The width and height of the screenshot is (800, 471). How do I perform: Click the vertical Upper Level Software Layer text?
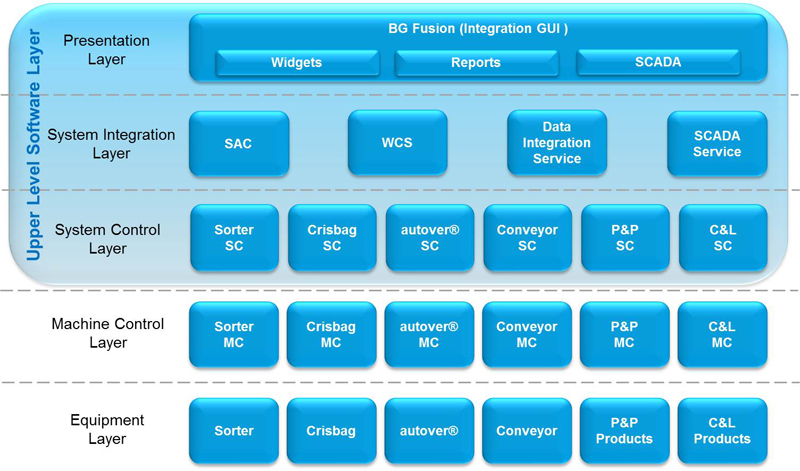tap(34, 145)
